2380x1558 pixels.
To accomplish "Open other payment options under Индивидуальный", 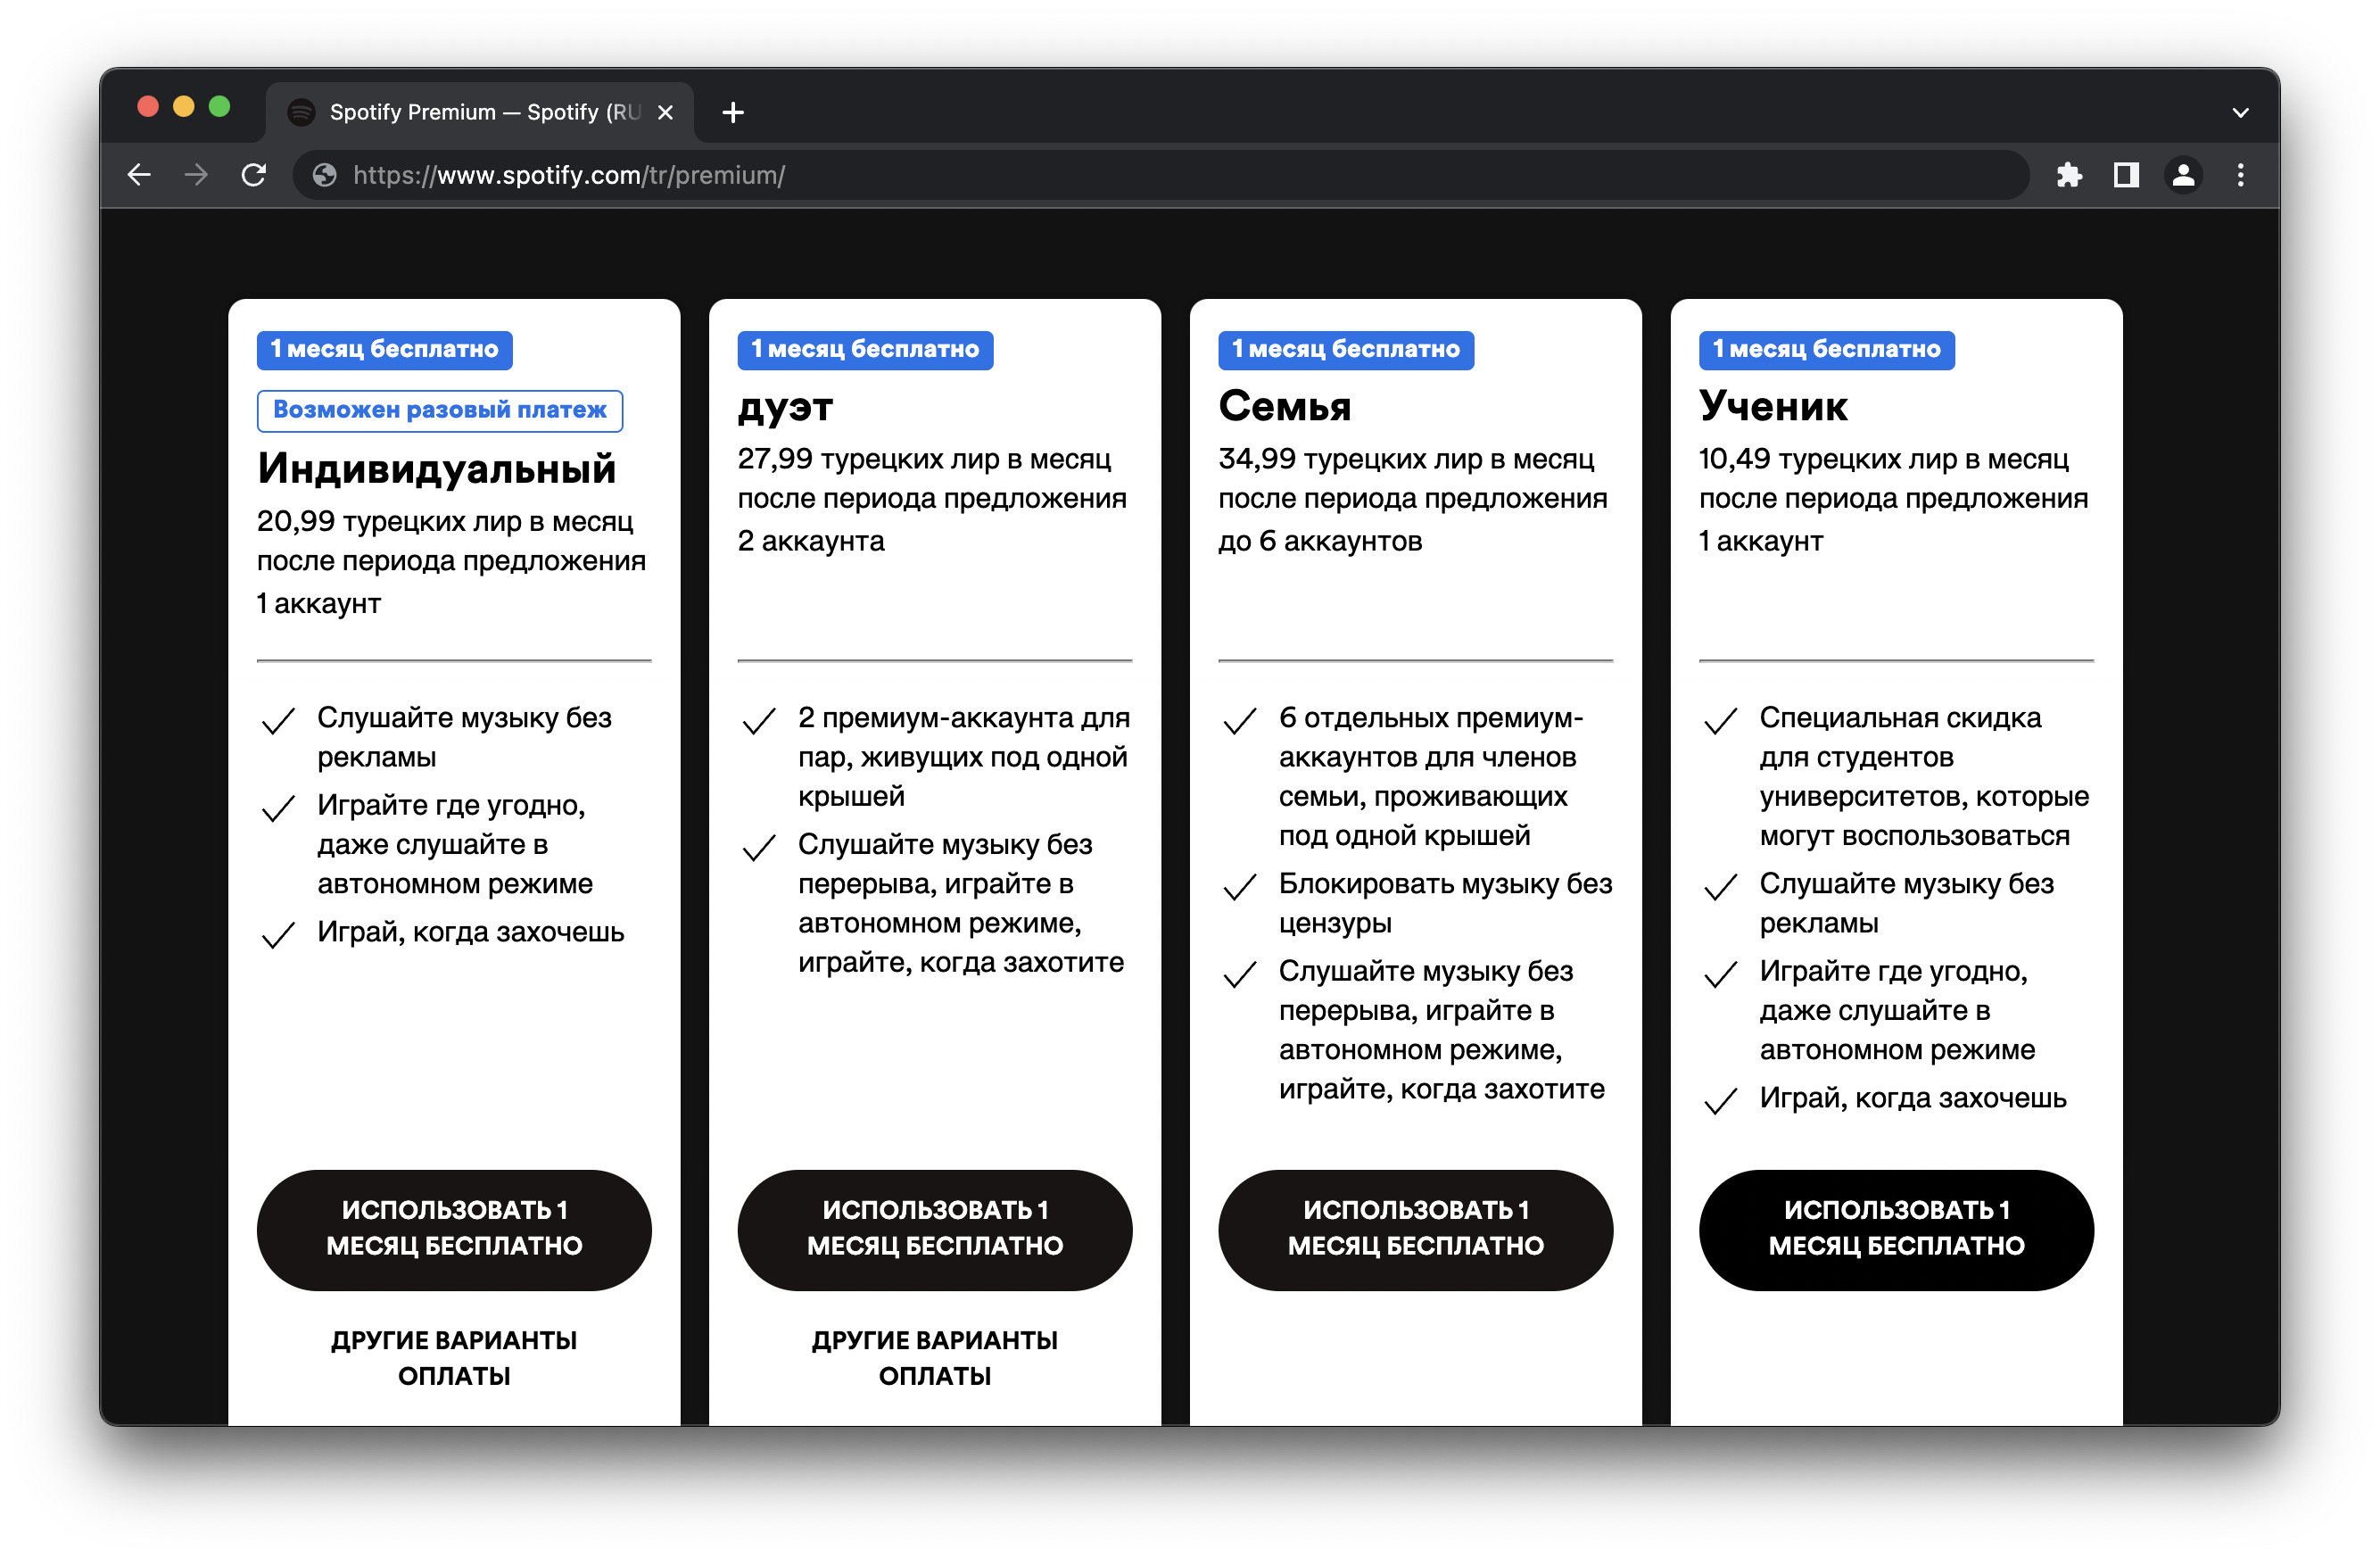I will [x=454, y=1357].
